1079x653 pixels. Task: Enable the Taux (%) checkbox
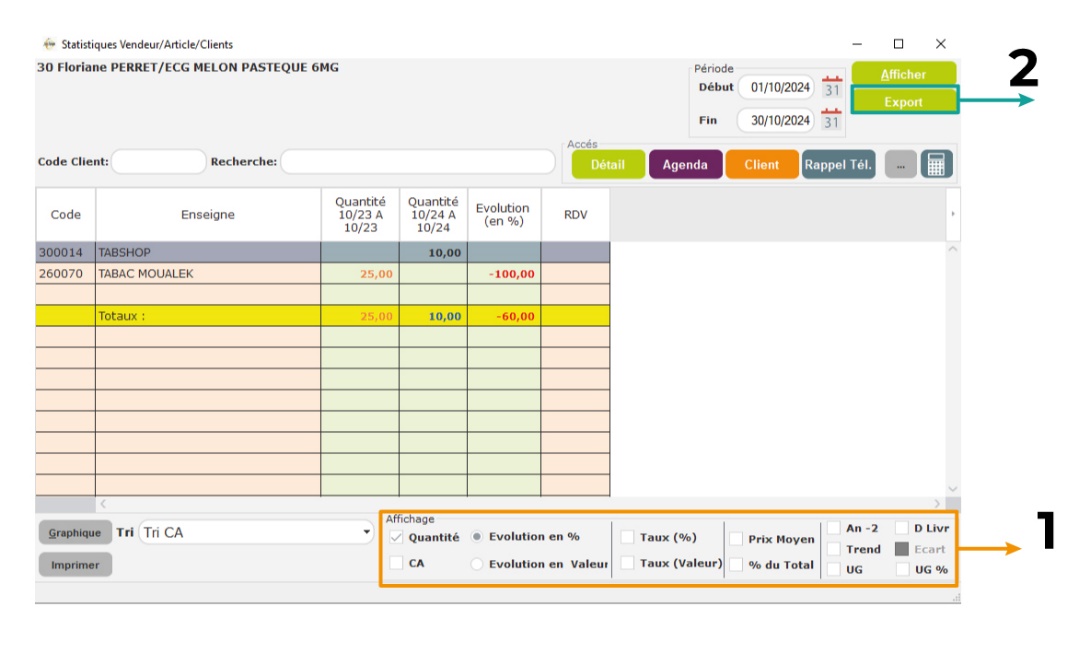[x=628, y=537]
